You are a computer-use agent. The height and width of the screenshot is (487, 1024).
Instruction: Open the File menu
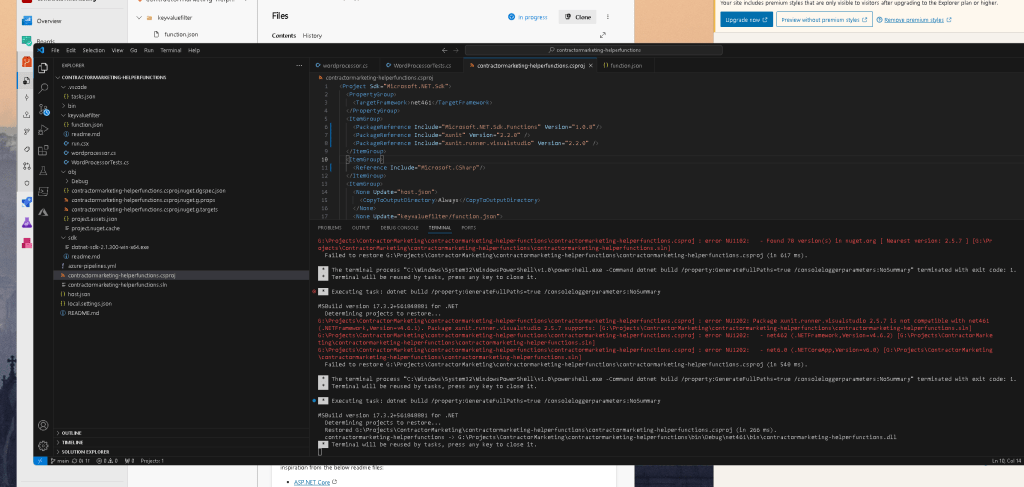pos(55,50)
